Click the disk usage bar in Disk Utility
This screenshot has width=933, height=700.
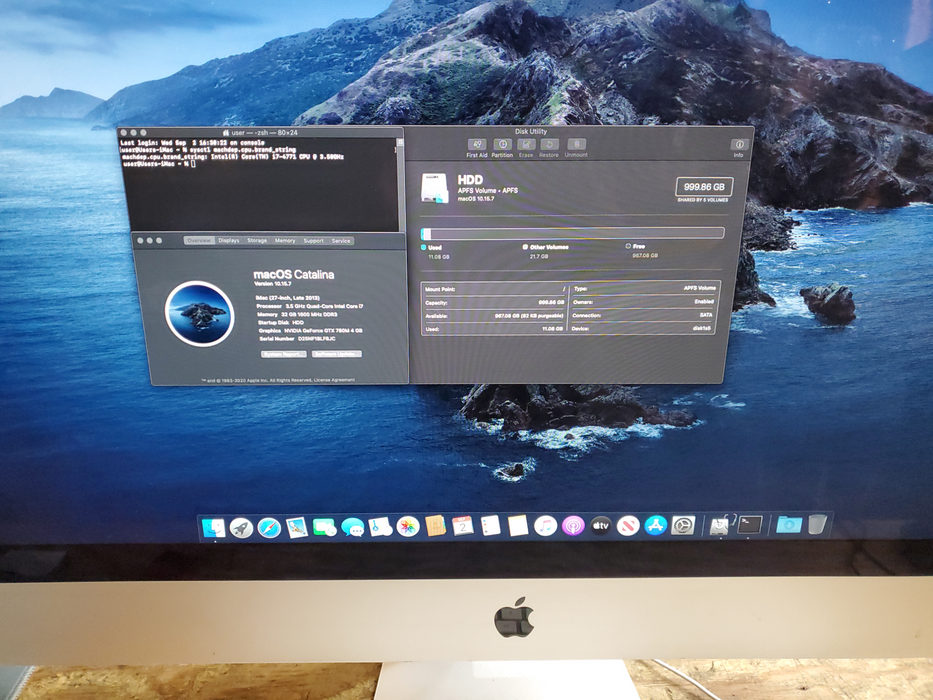572,233
